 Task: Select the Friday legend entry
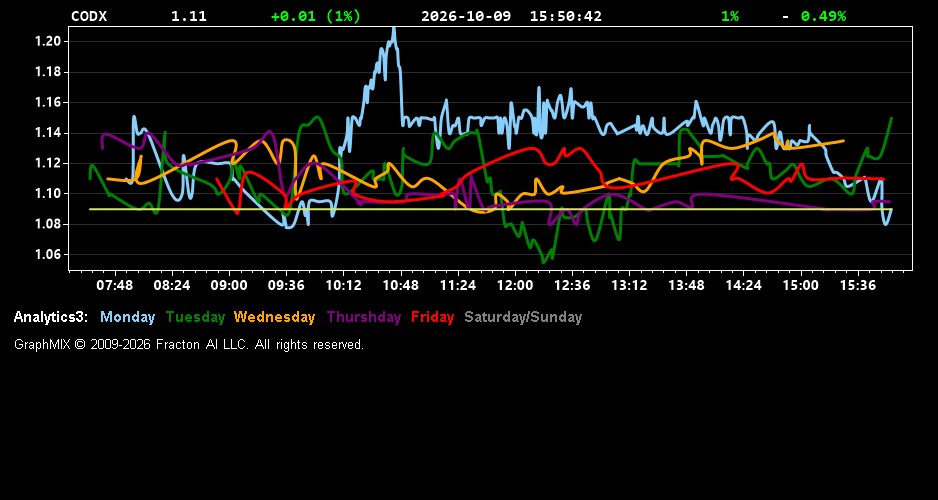(433, 317)
